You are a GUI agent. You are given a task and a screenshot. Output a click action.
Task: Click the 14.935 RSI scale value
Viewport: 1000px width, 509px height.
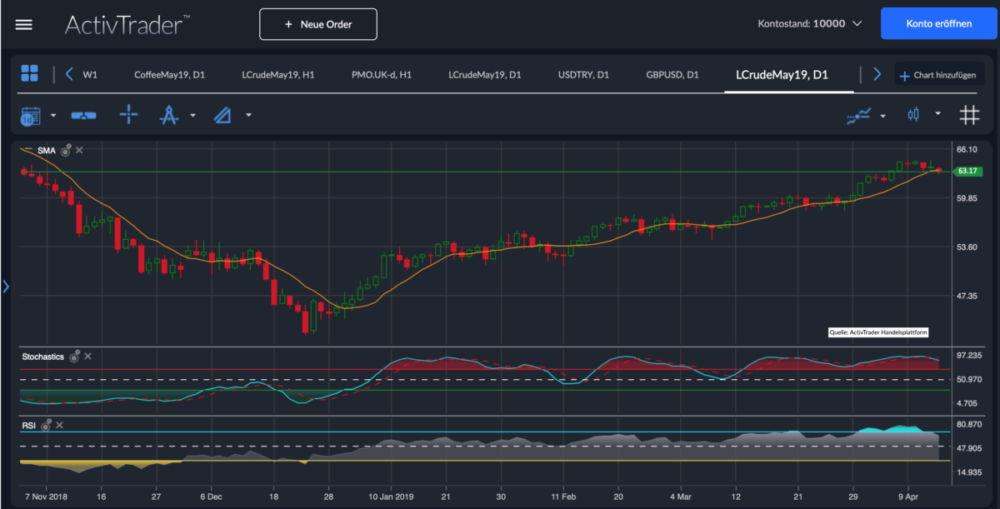coord(969,472)
